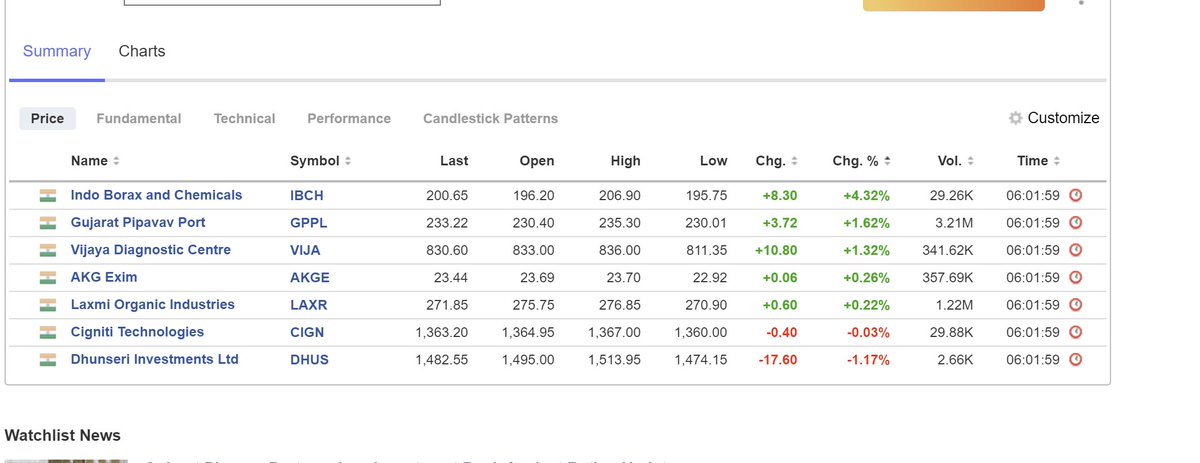Click the High column header
The height and width of the screenshot is (463, 1200).
click(626, 161)
